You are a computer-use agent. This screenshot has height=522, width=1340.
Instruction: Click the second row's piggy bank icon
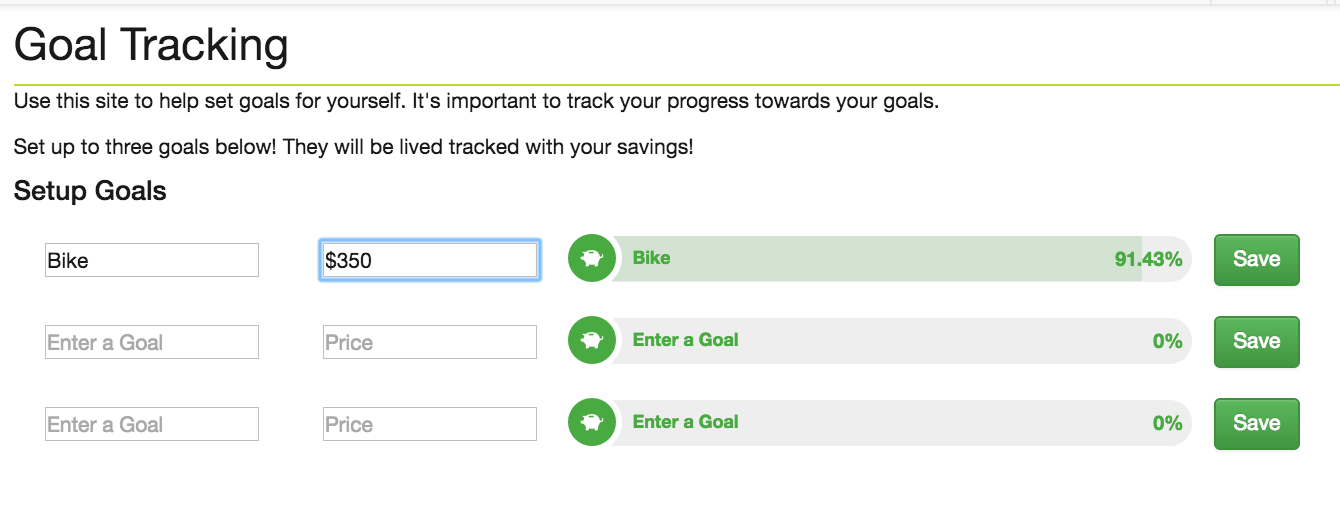coord(591,341)
